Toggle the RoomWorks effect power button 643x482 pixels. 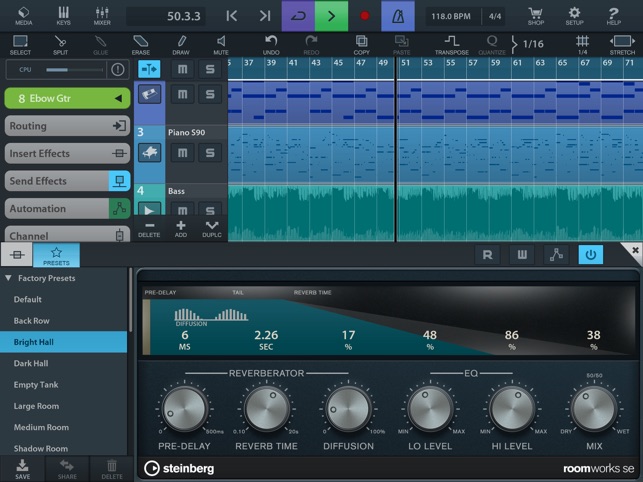coord(590,255)
